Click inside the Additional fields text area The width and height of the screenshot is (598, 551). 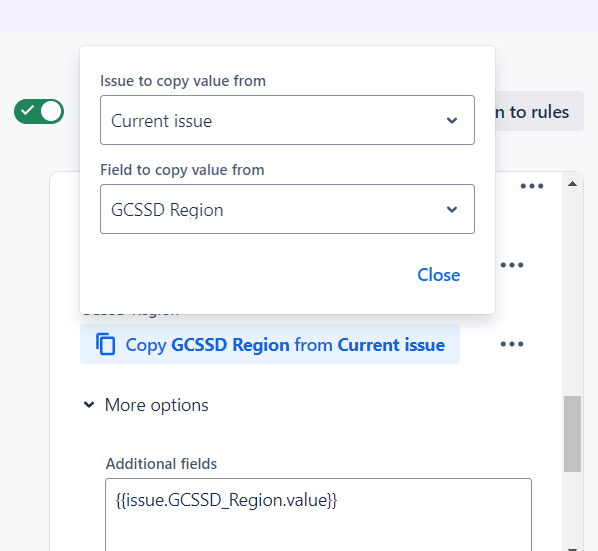pos(318,514)
